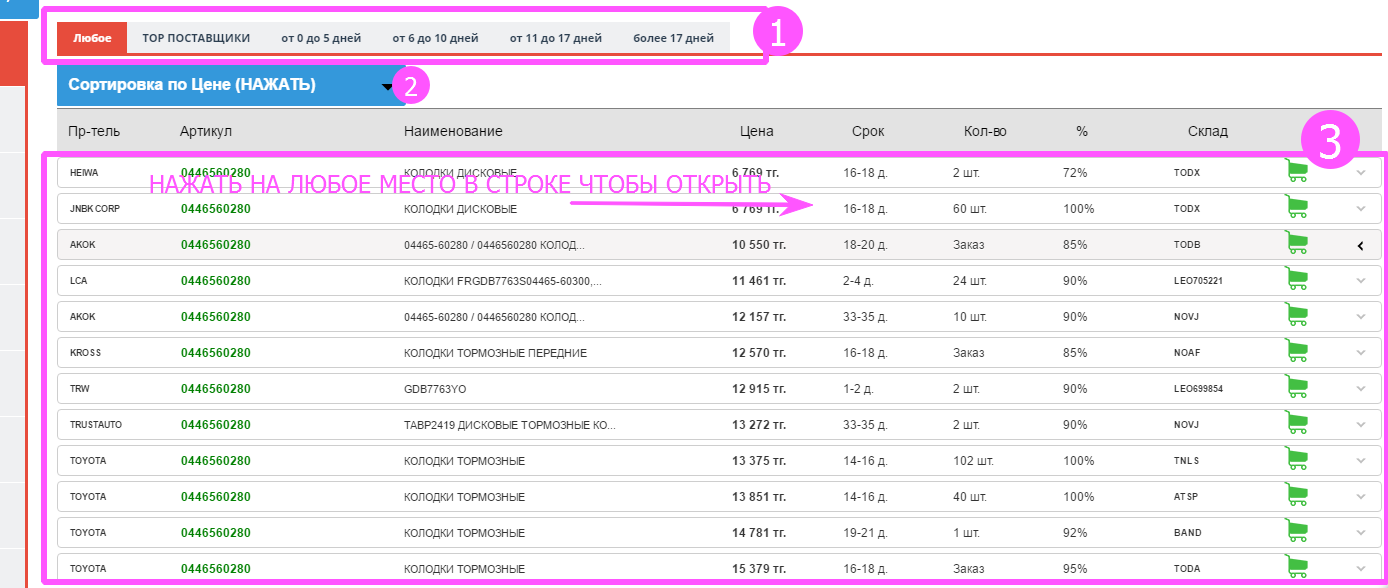Switch to TOP ПОСТАВЩИКИ tab
The height and width of the screenshot is (588, 1388).
click(x=196, y=38)
